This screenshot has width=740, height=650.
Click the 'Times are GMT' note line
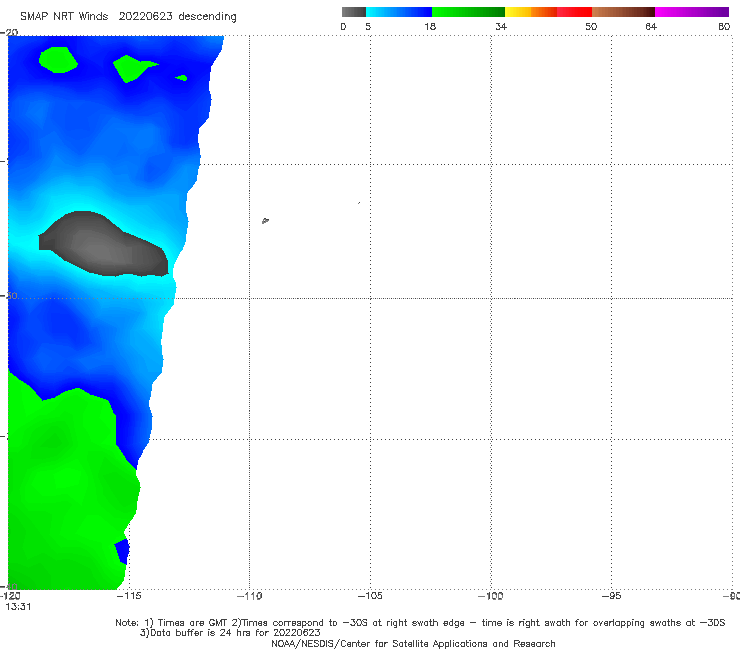click(420, 623)
